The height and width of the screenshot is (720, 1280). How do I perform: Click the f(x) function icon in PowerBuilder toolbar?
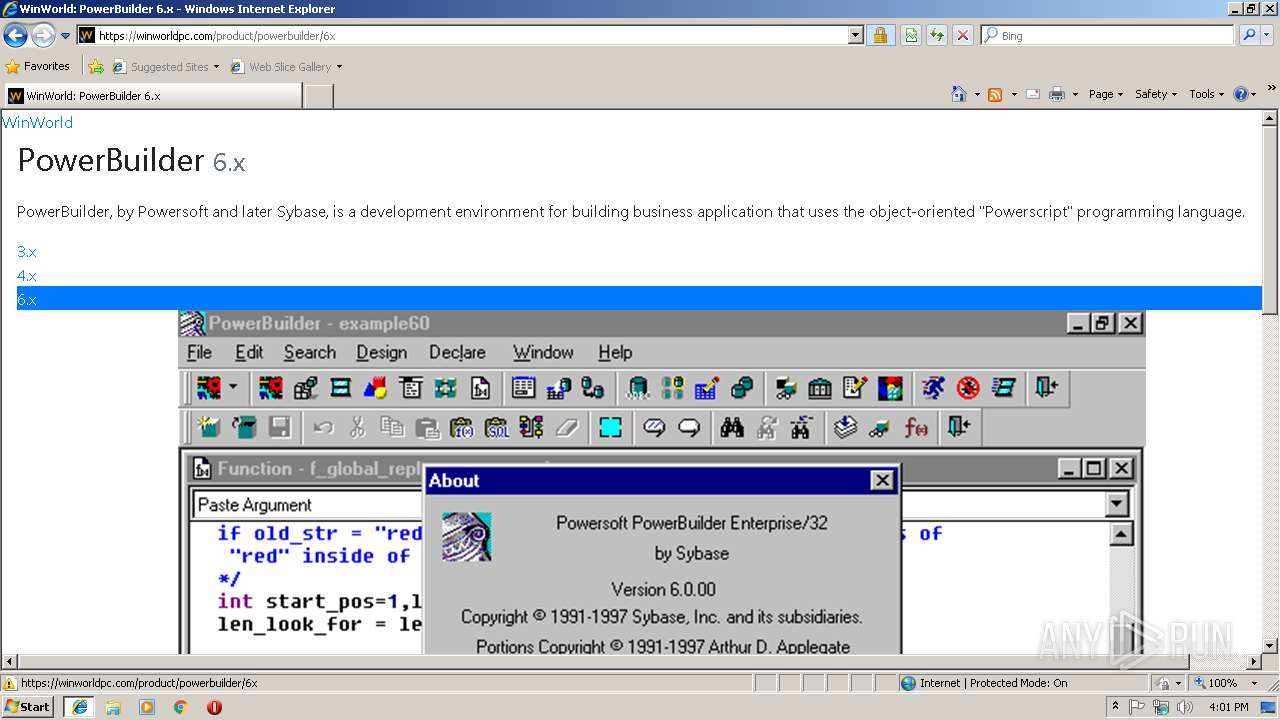pyautogui.click(x=916, y=428)
